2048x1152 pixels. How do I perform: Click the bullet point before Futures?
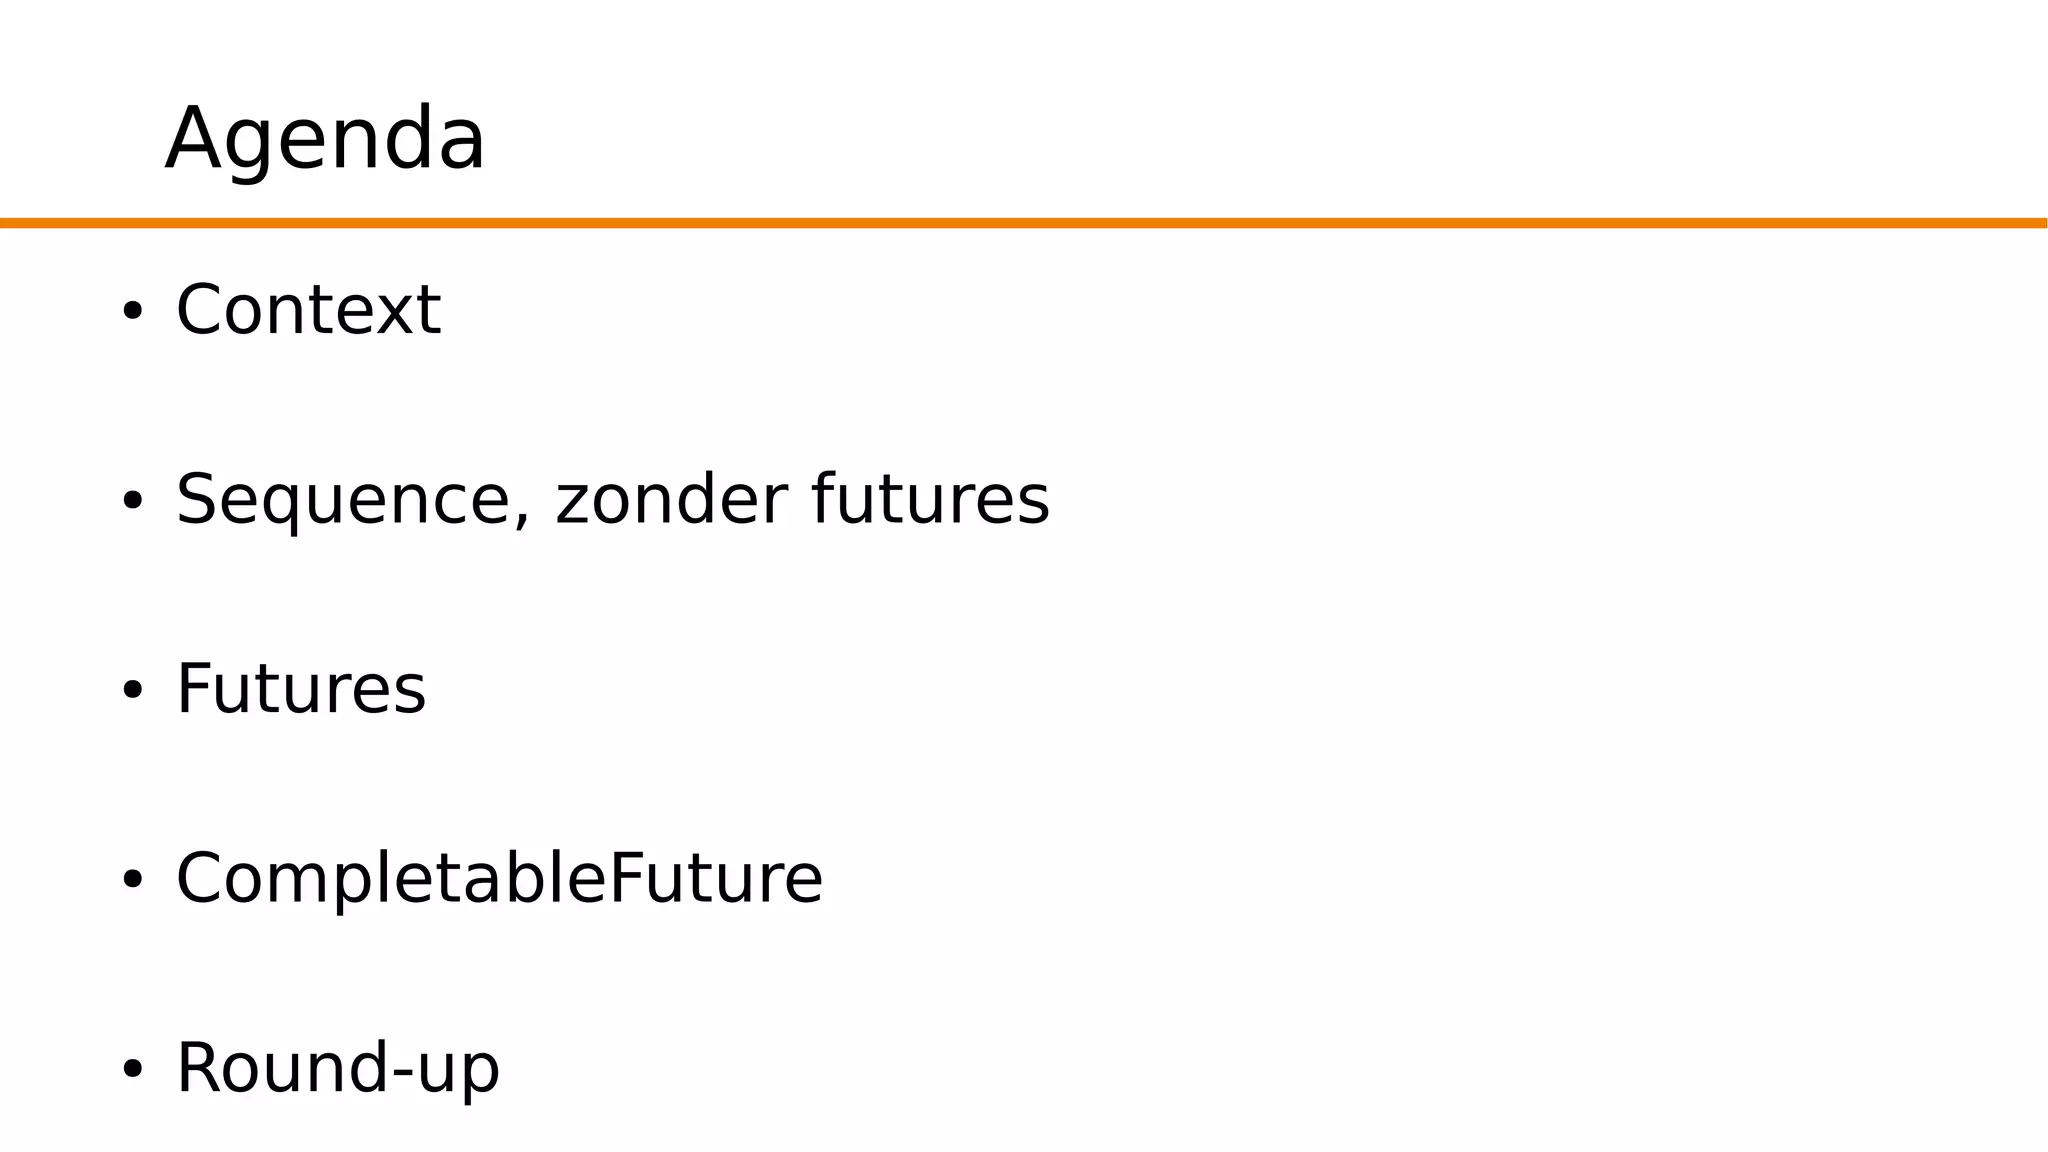tap(132, 690)
